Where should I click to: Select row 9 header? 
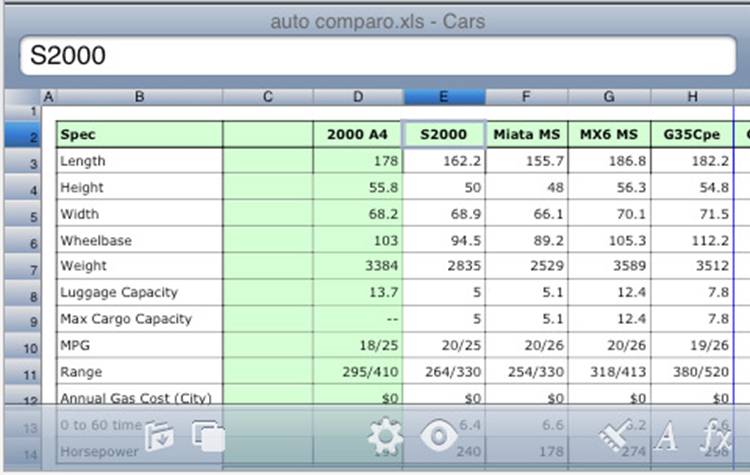pyautogui.click(x=23, y=320)
